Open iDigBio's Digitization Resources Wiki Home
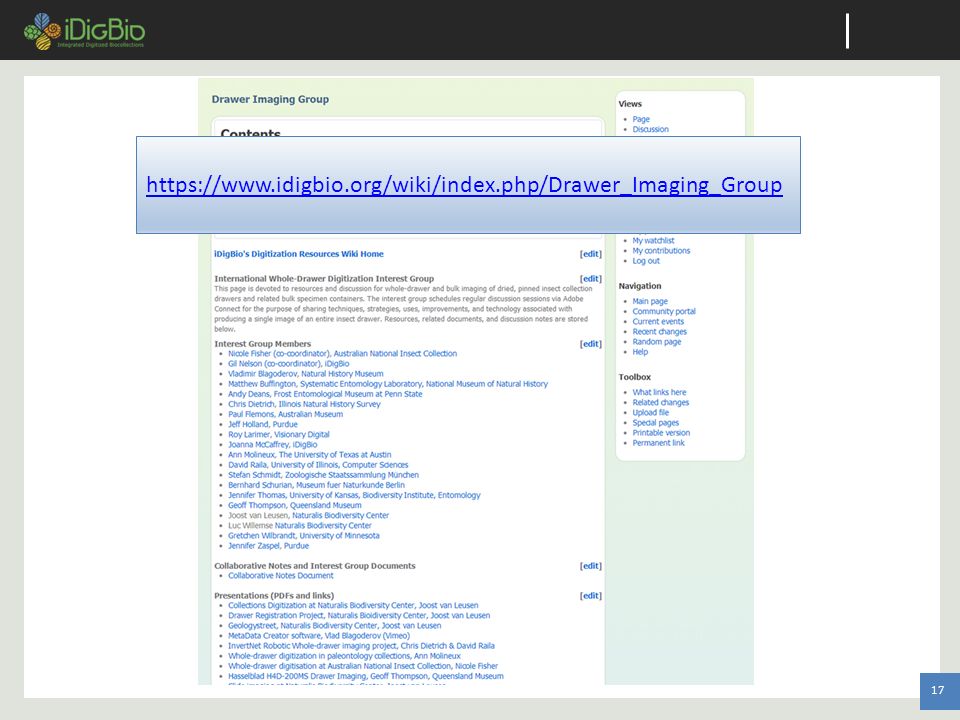Viewport: 960px width, 720px height. 299,254
